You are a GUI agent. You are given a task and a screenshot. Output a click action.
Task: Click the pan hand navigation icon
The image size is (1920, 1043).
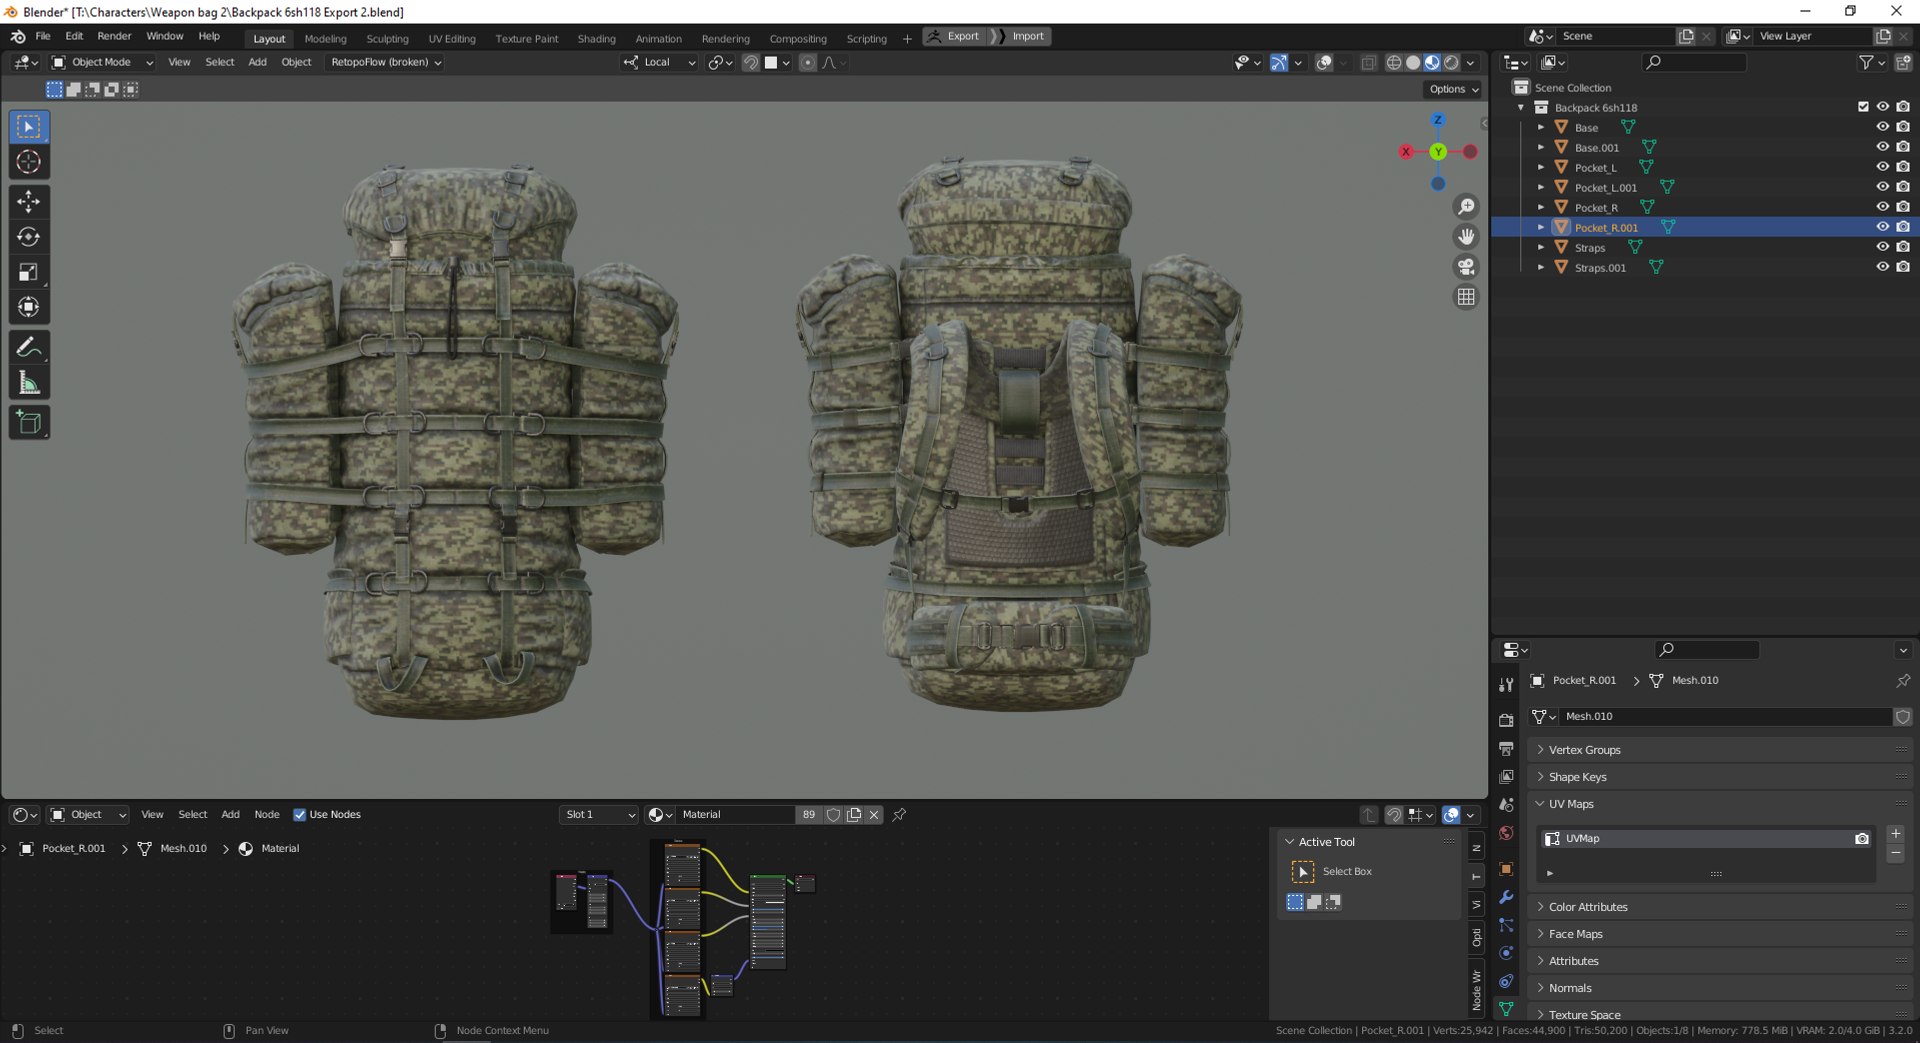click(1466, 237)
